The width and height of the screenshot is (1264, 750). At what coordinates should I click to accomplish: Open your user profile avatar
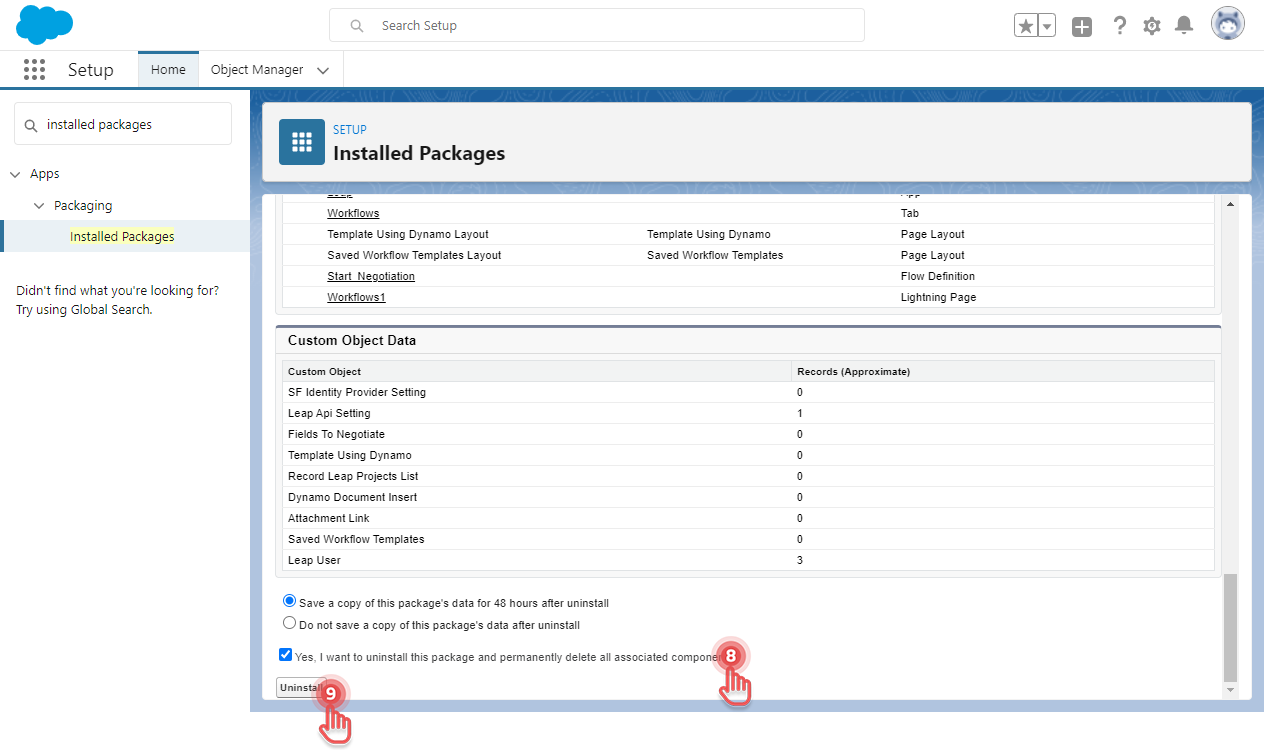[1227, 23]
